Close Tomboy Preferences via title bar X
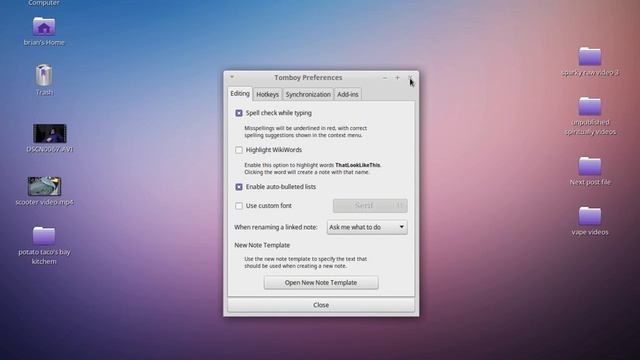Viewport: 640px width, 360px height. pos(409,78)
